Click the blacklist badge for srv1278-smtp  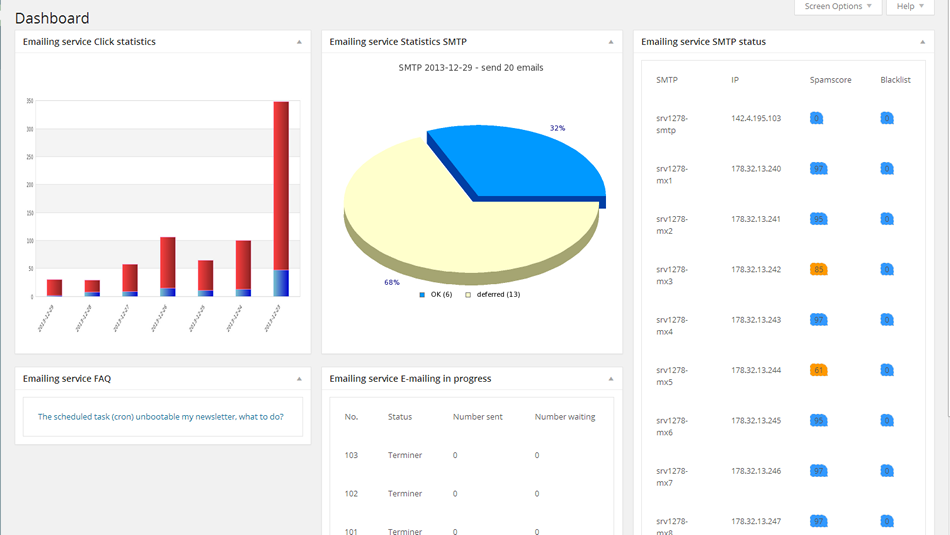point(887,118)
